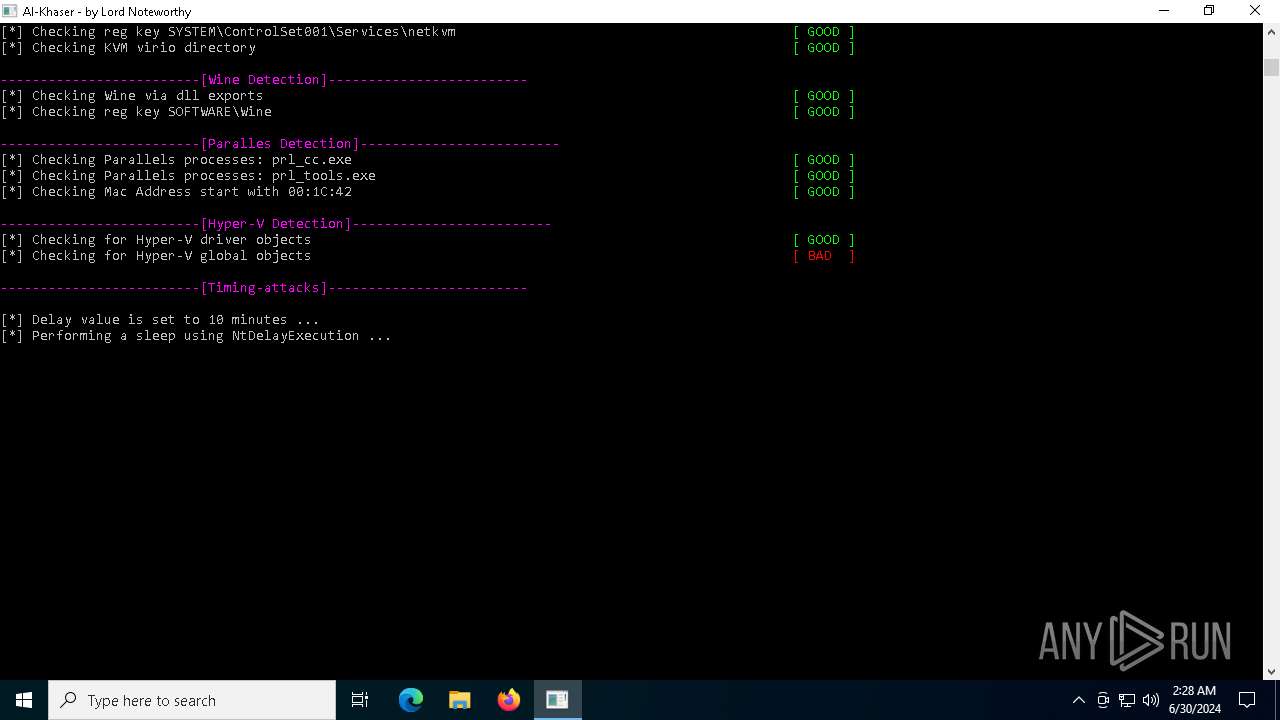Open File Explorer from taskbar
The height and width of the screenshot is (720, 1280).
(460, 700)
